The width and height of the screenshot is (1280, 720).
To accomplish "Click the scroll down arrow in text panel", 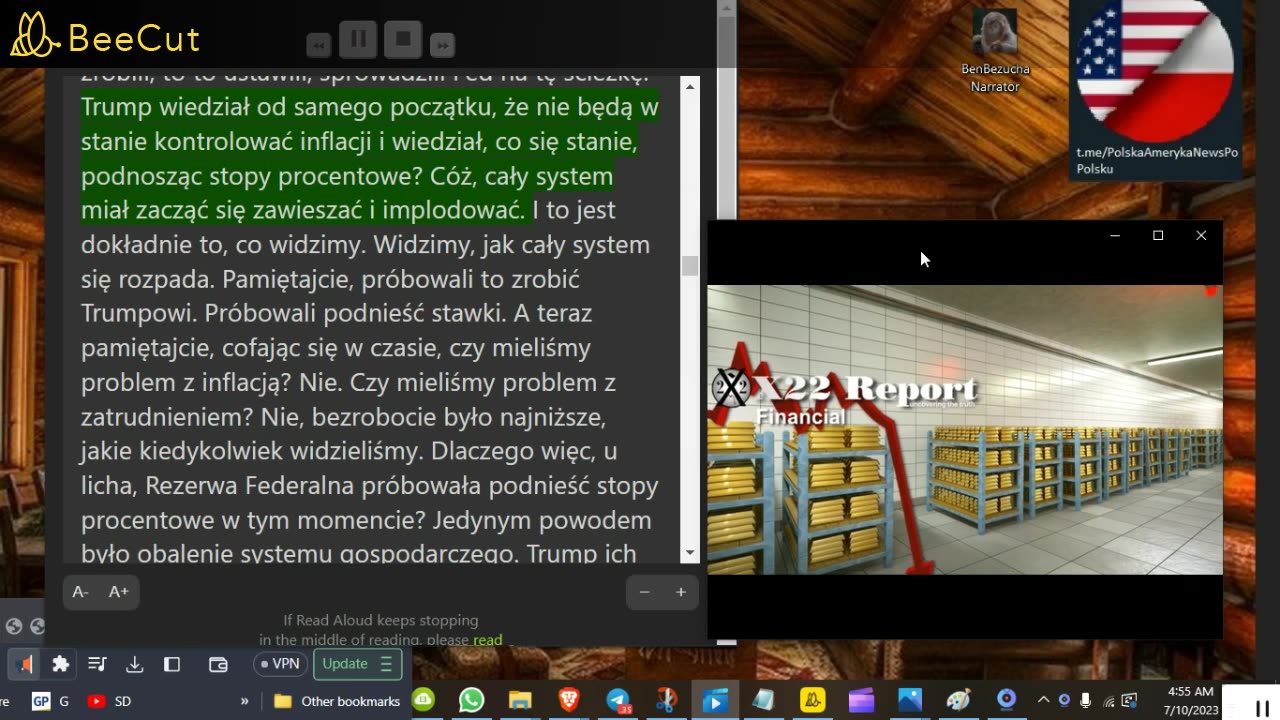I will [x=689, y=553].
